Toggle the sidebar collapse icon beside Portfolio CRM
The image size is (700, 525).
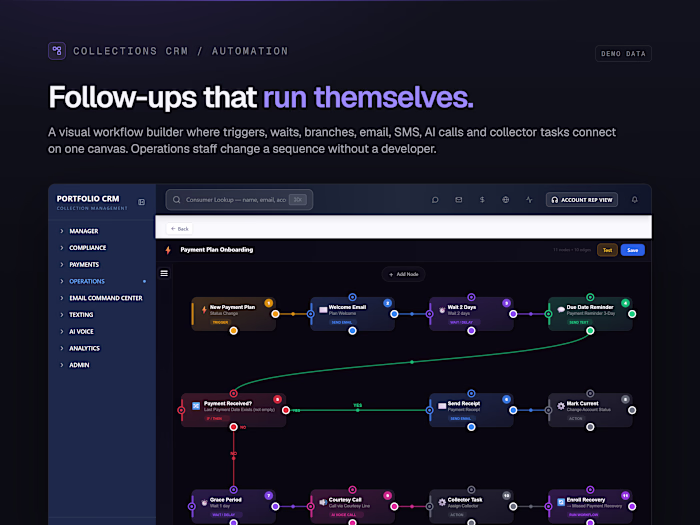(142, 202)
